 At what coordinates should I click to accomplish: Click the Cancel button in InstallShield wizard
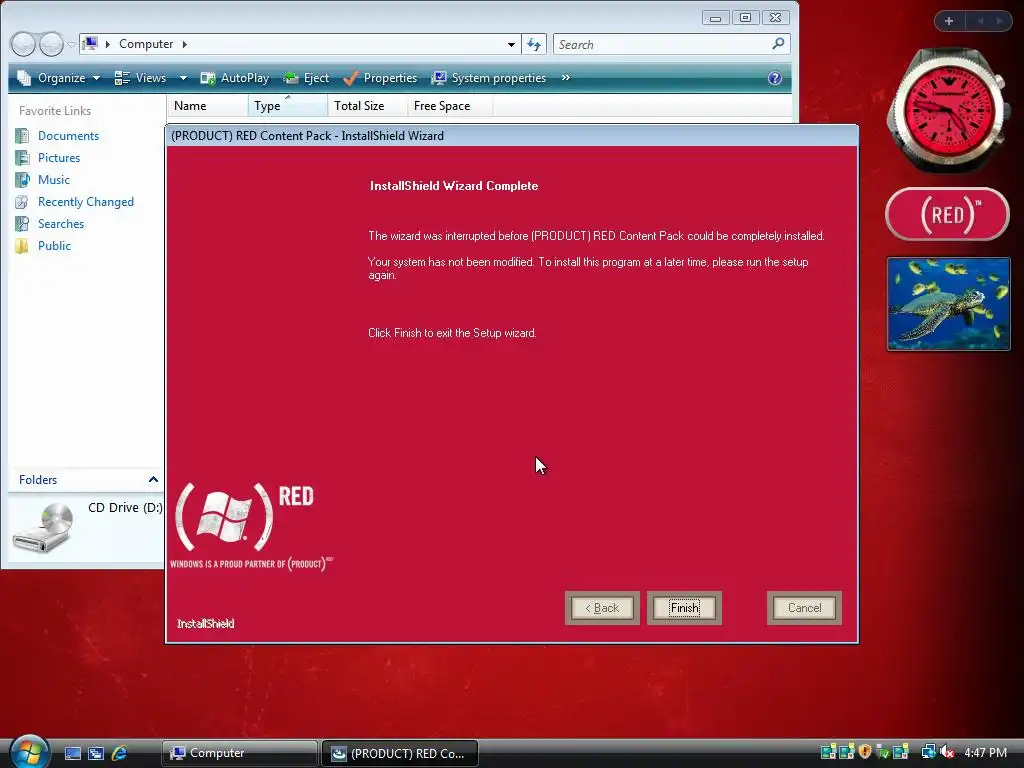[804, 608]
